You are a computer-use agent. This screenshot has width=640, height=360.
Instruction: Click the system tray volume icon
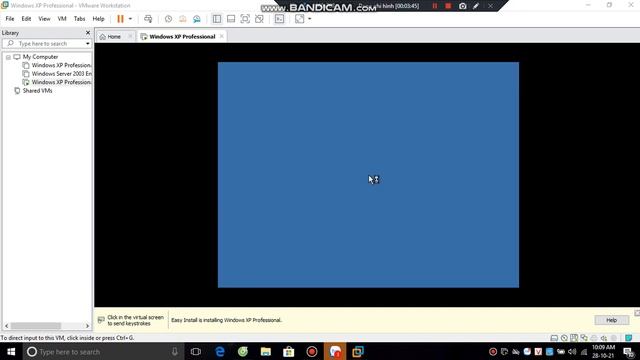(572, 351)
